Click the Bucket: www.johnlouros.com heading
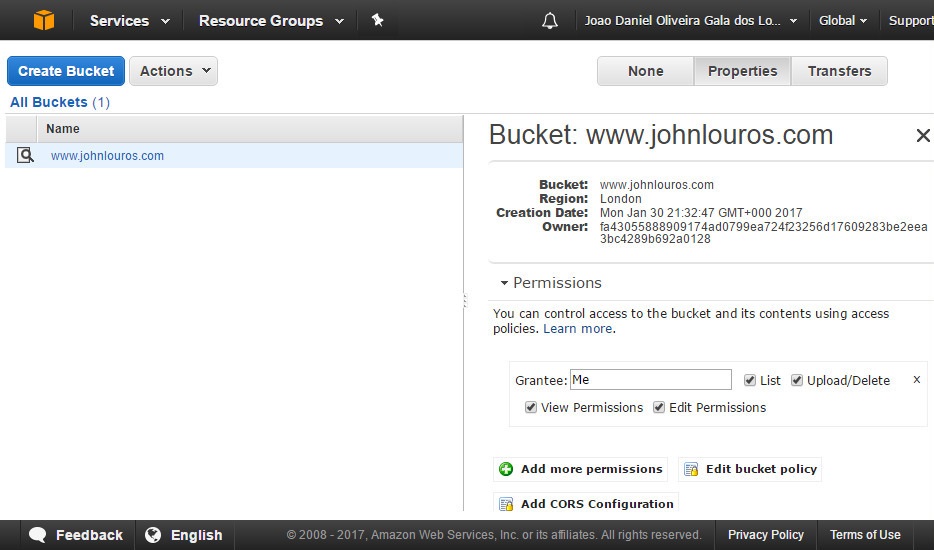This screenshot has width=934, height=550. 661,135
